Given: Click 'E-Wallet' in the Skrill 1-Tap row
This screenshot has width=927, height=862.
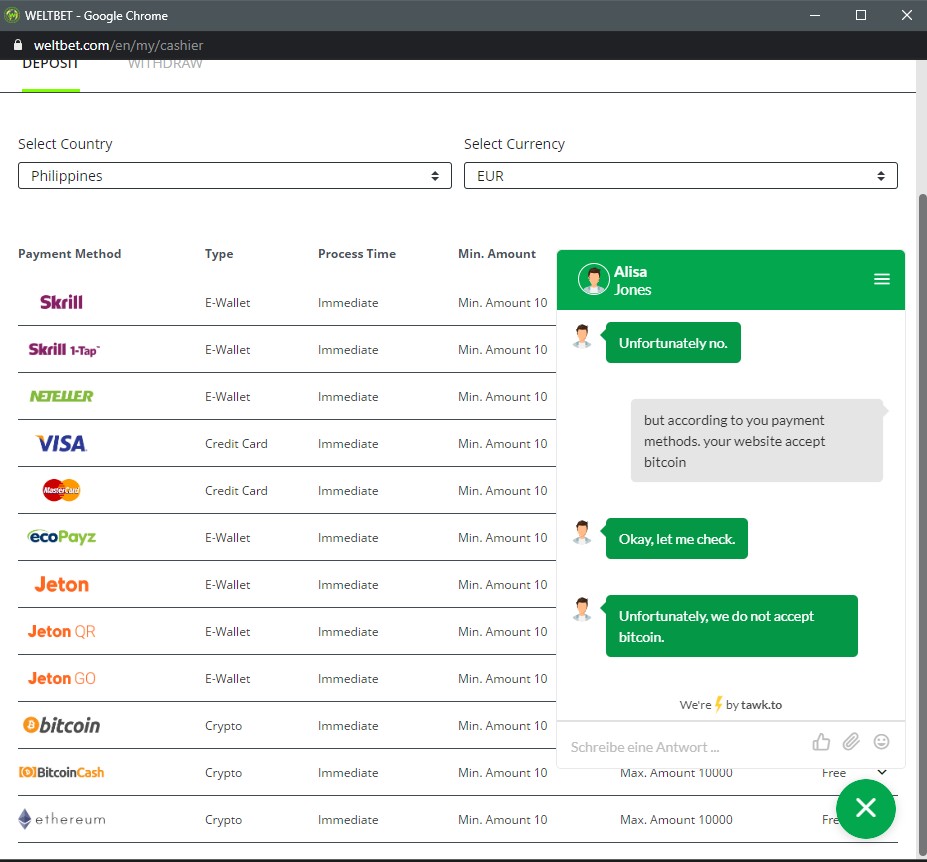Looking at the screenshot, I should click(x=227, y=349).
